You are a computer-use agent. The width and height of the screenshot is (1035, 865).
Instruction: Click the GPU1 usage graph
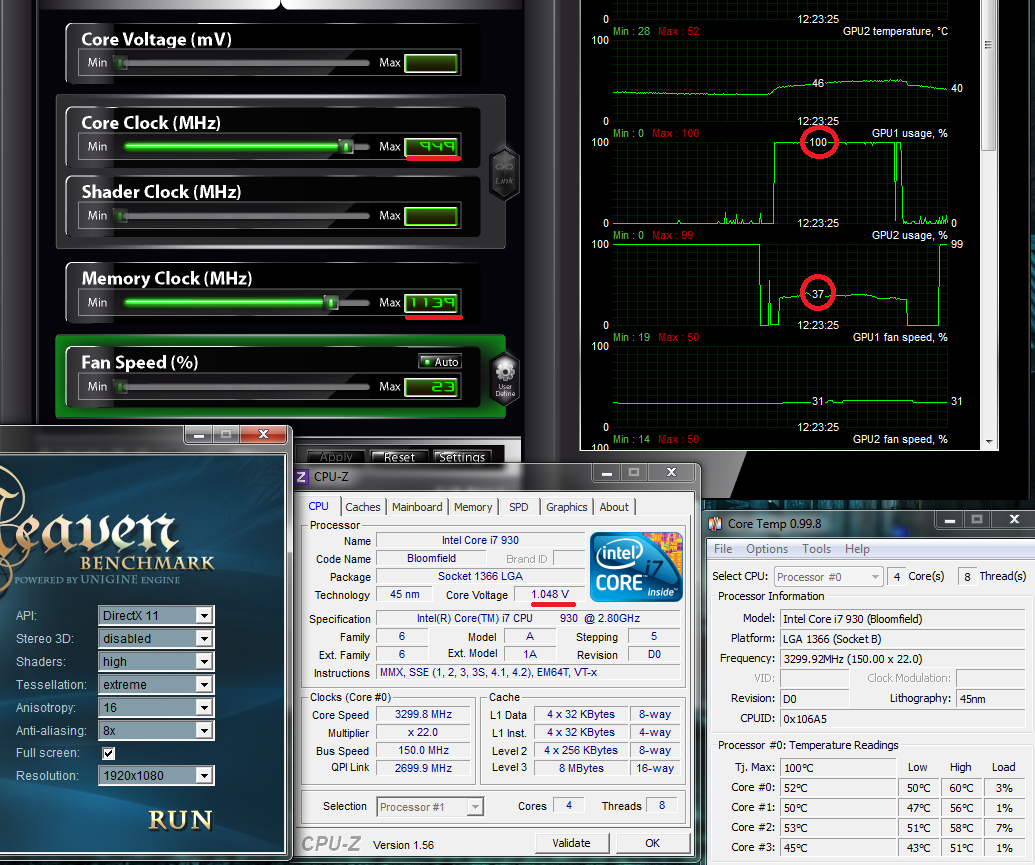(780, 182)
